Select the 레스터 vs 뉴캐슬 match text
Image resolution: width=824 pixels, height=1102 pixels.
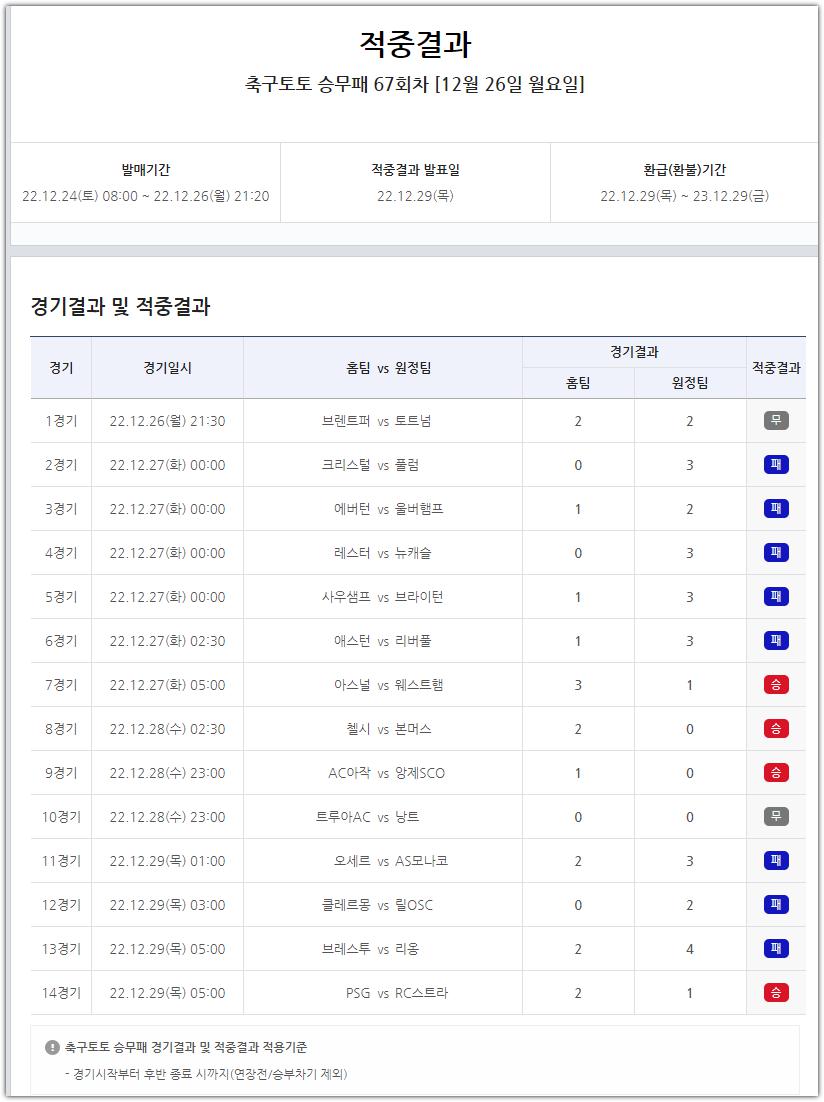[x=383, y=553]
